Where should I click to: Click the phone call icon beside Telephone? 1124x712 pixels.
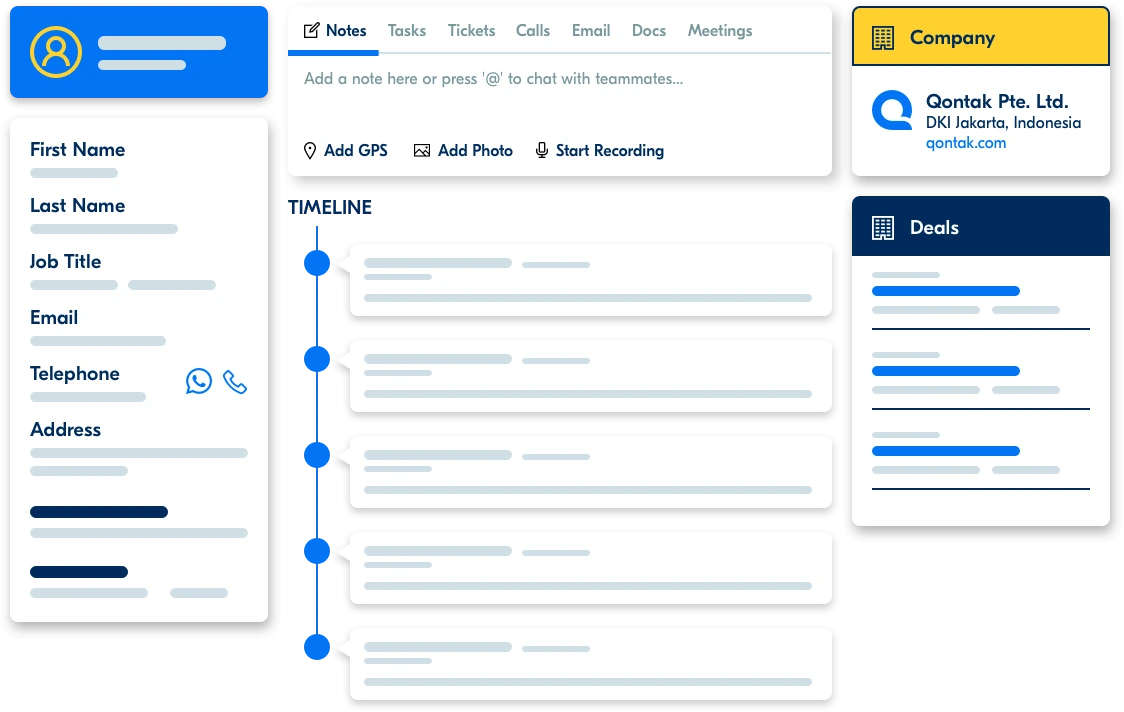point(235,381)
